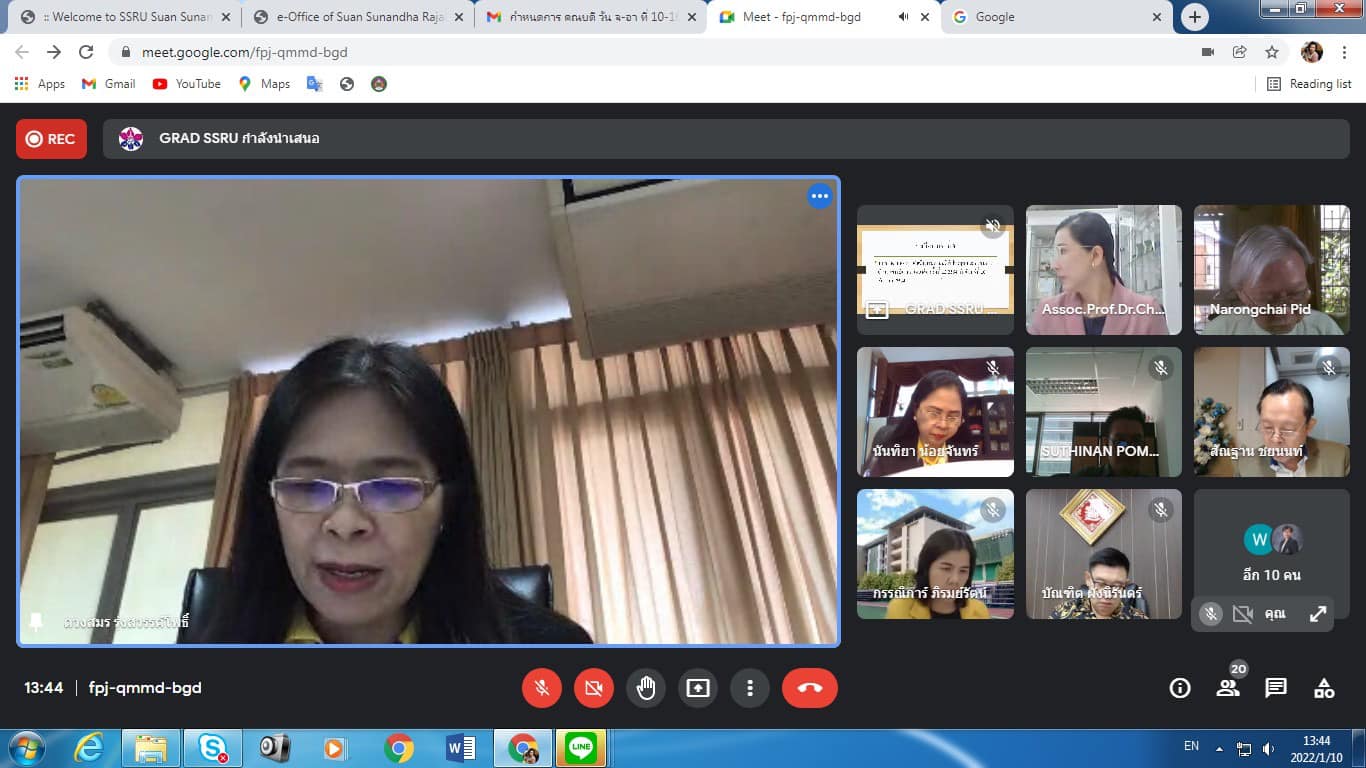Open more options three-dot menu in control bar
The height and width of the screenshot is (768, 1366).
coord(750,688)
